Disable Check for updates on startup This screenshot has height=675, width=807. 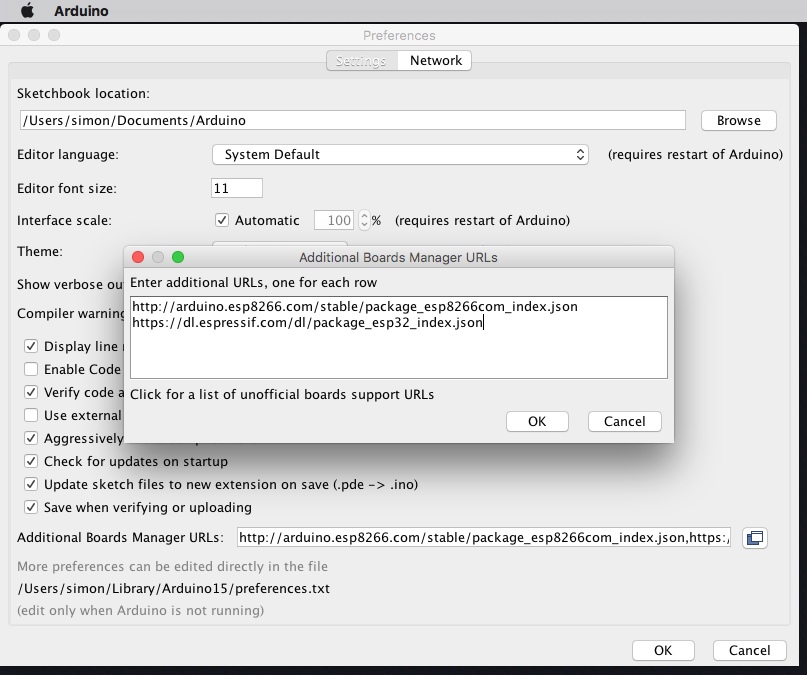tap(31, 461)
